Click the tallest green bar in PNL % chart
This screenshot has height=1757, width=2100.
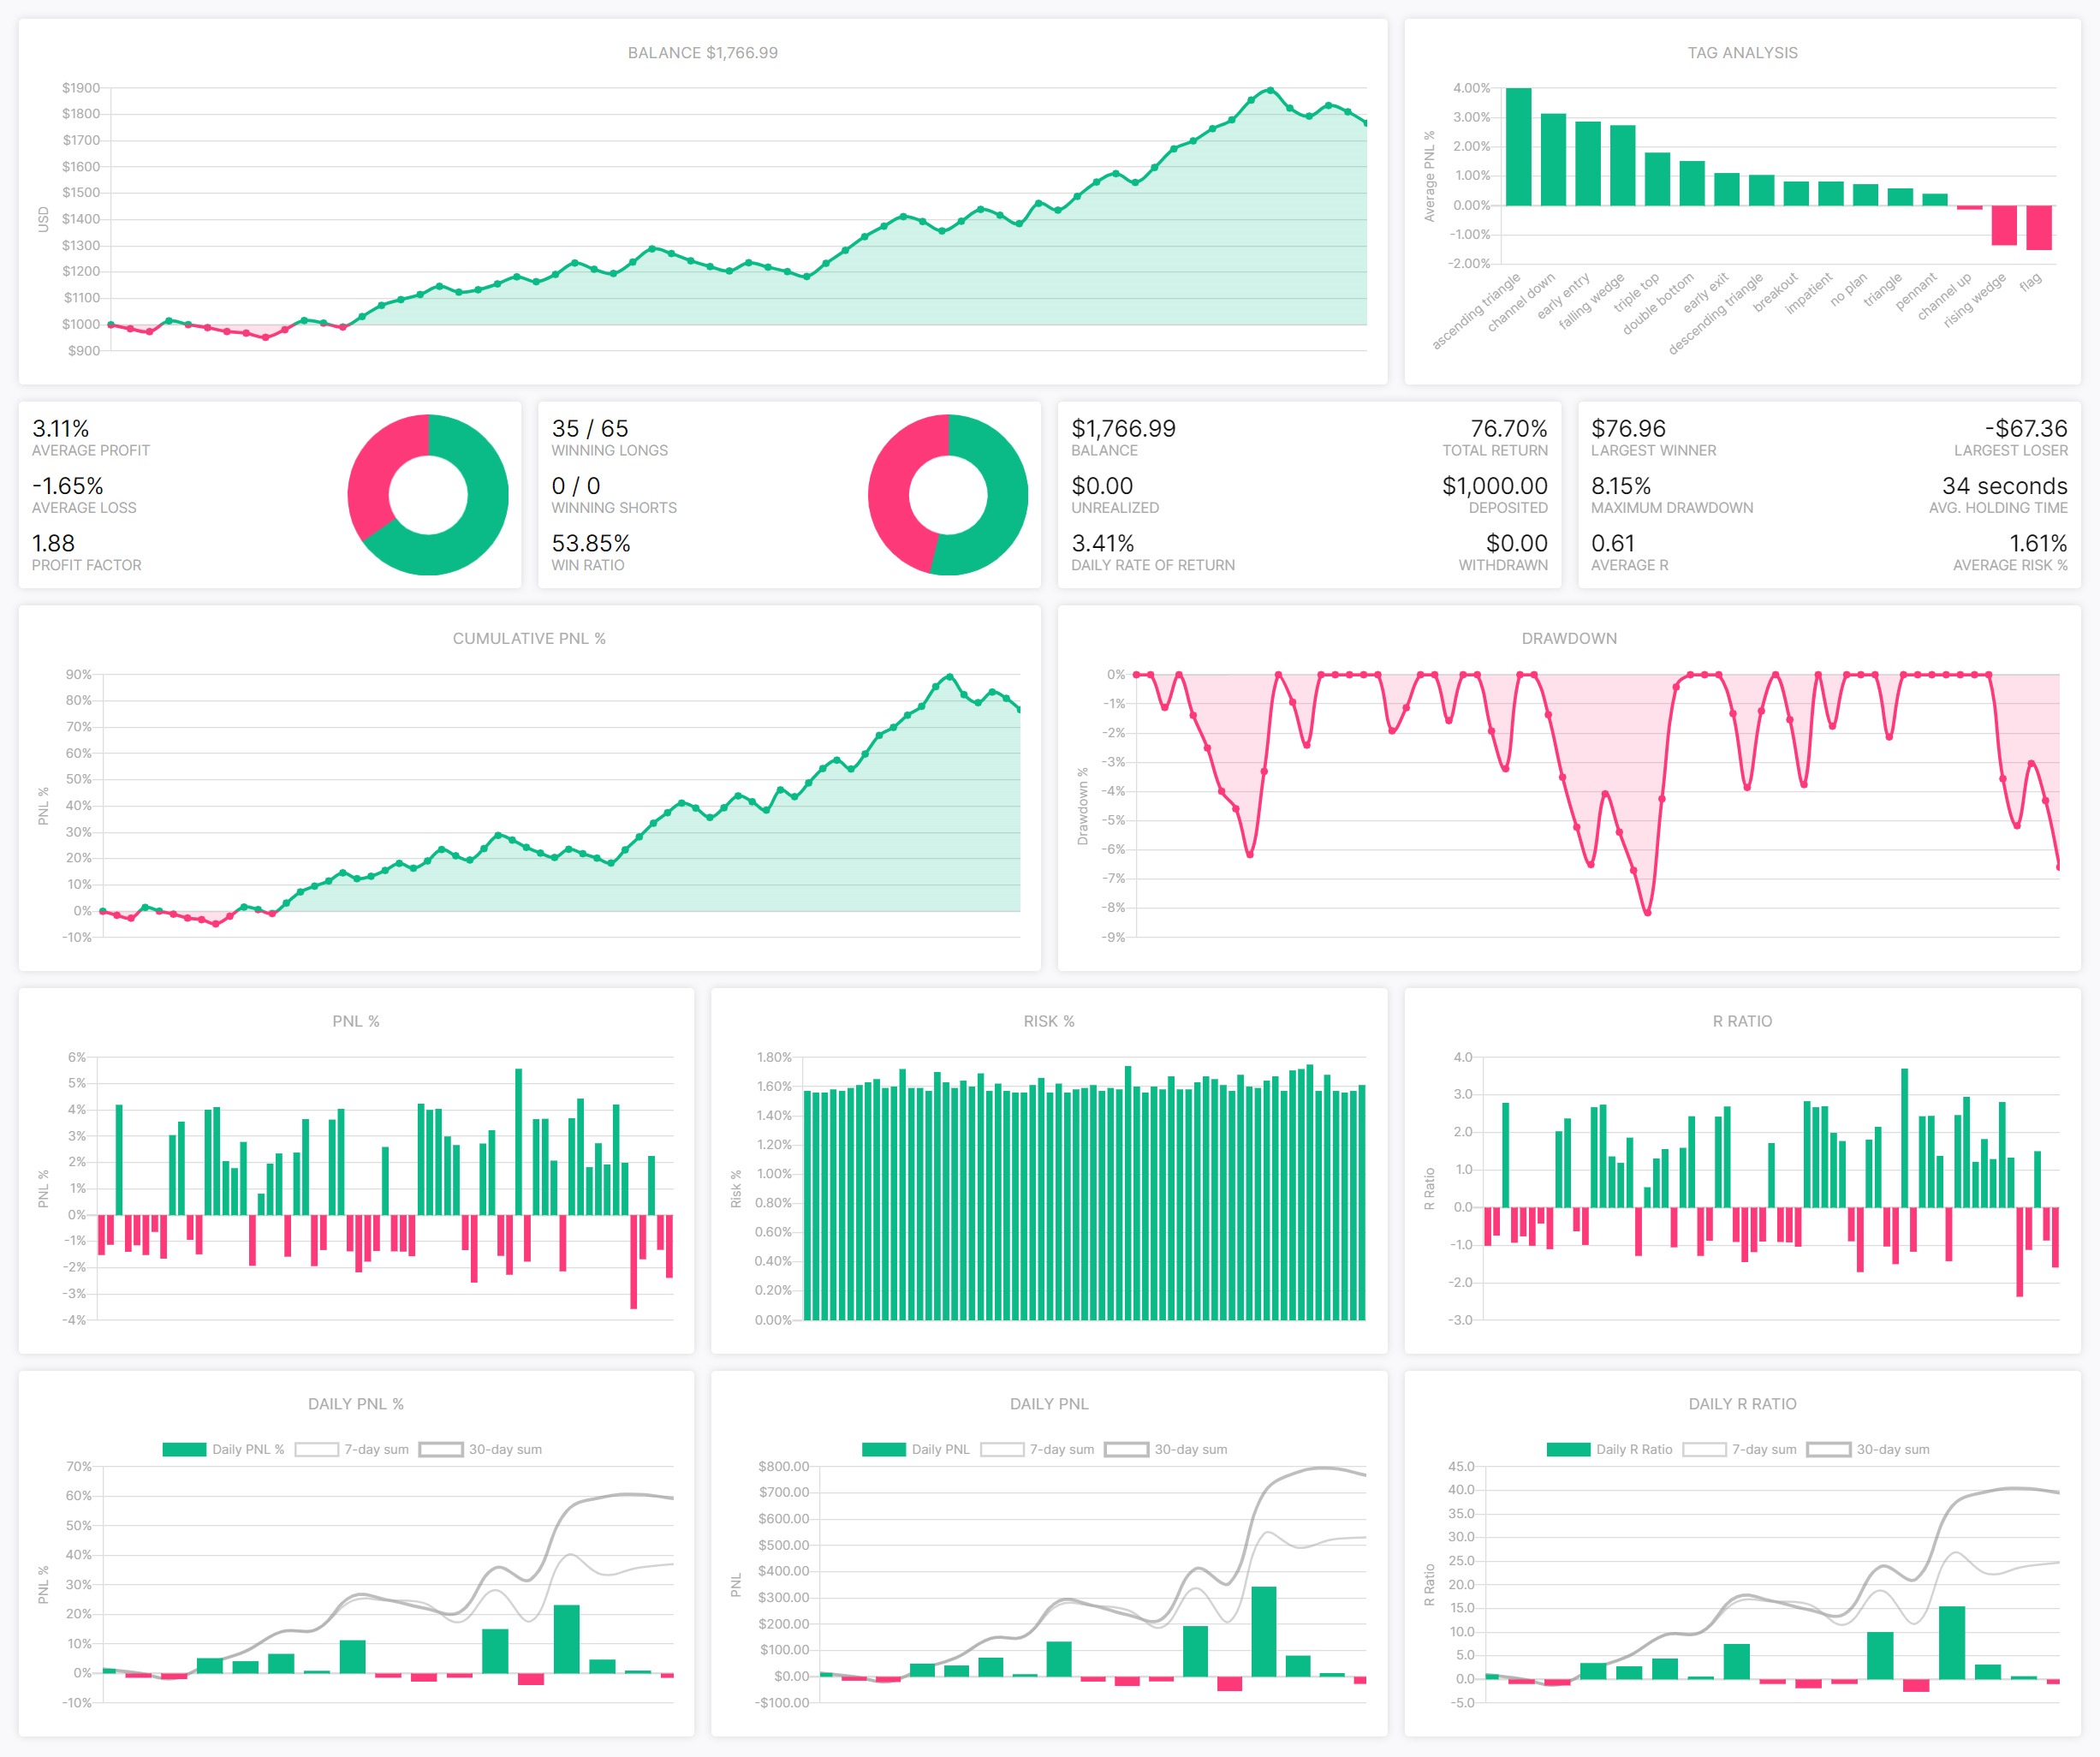519,1142
